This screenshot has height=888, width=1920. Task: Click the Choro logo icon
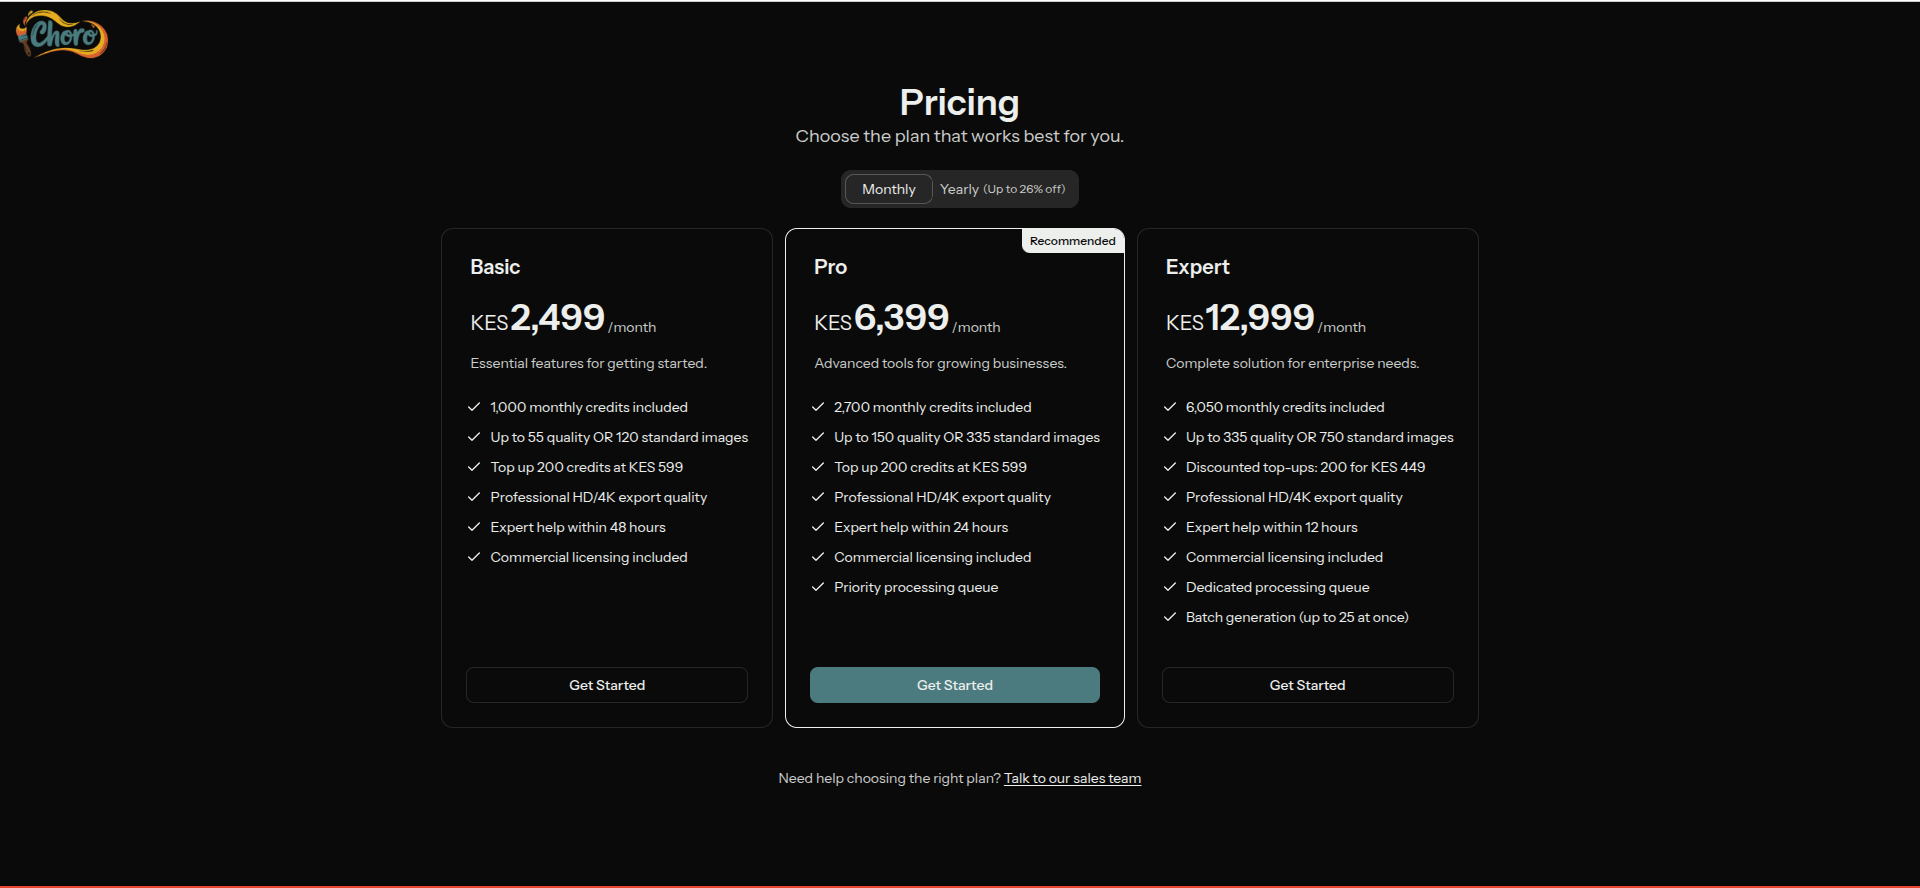(x=62, y=35)
